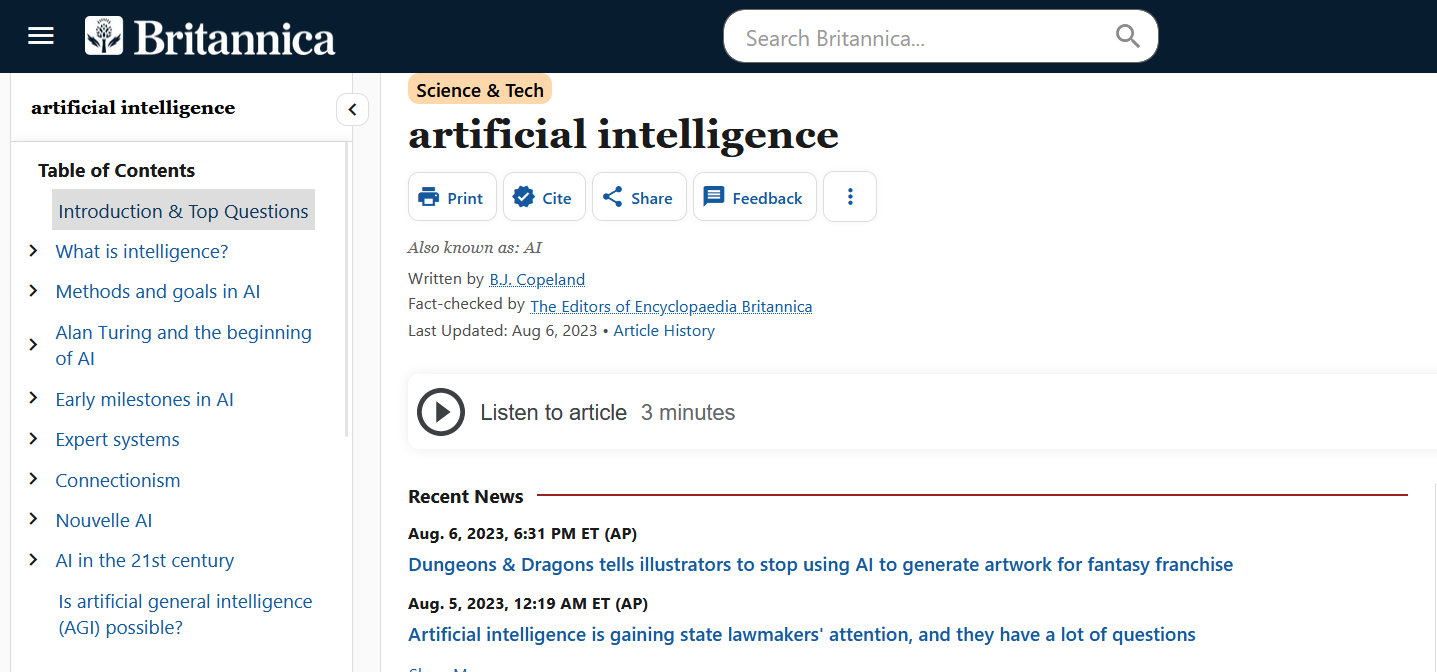This screenshot has width=1437, height=672.
Task: Open the three-dot more options menu
Action: point(850,197)
